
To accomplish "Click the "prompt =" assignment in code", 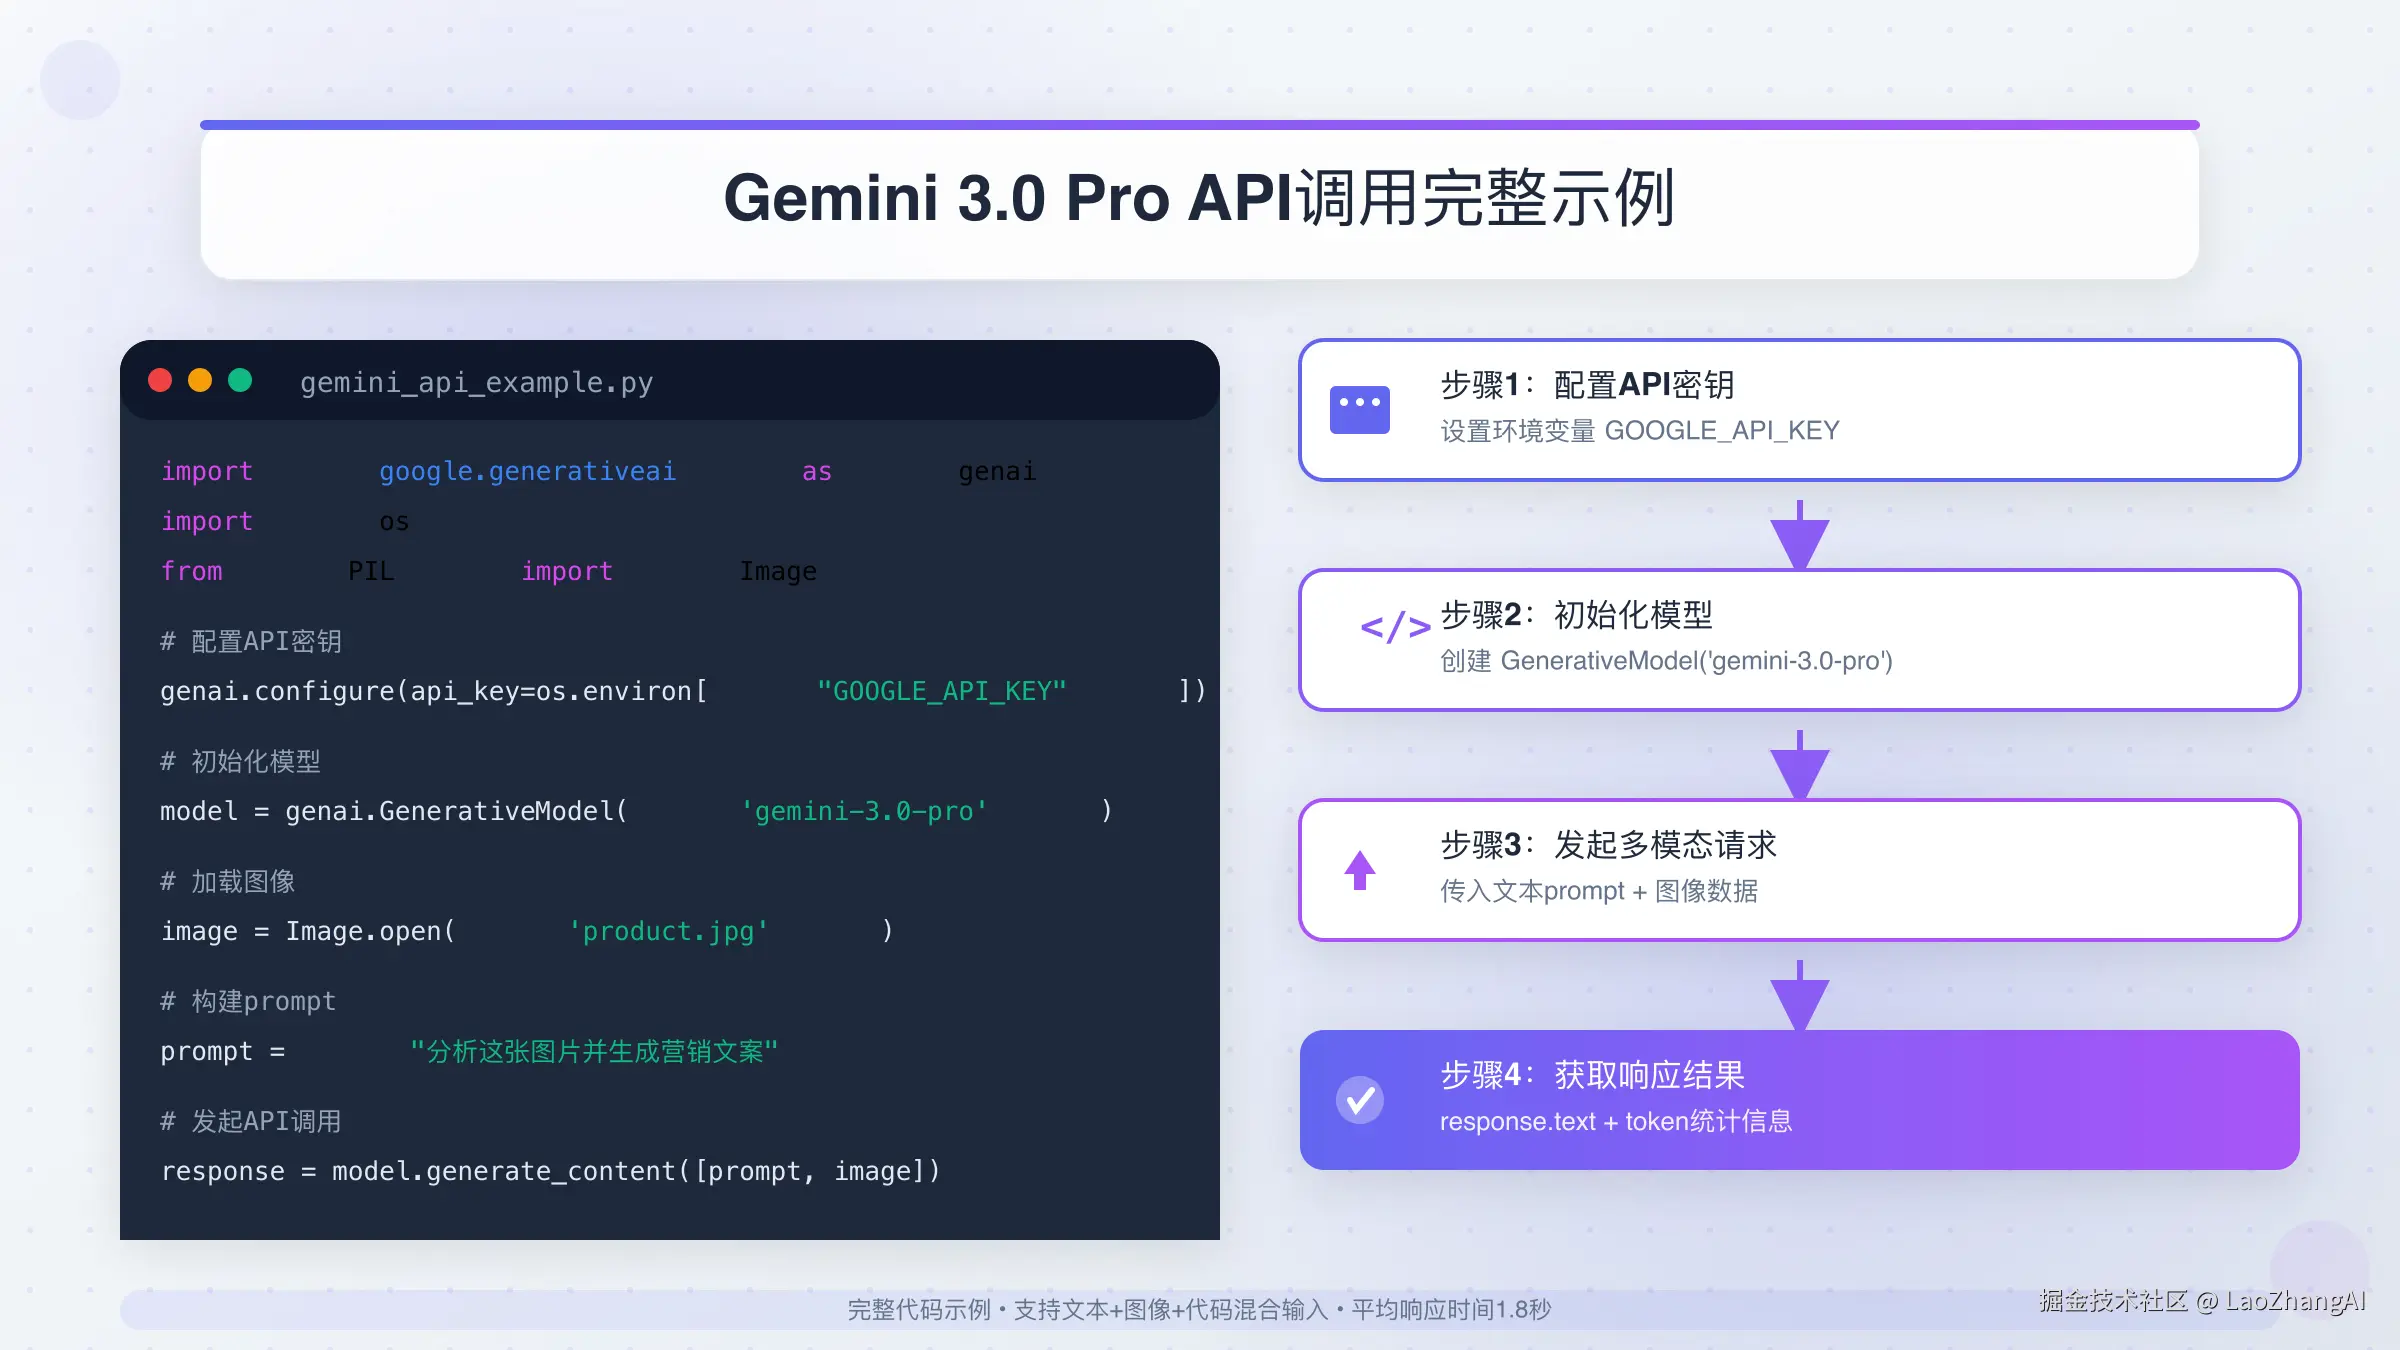I will point(223,1051).
